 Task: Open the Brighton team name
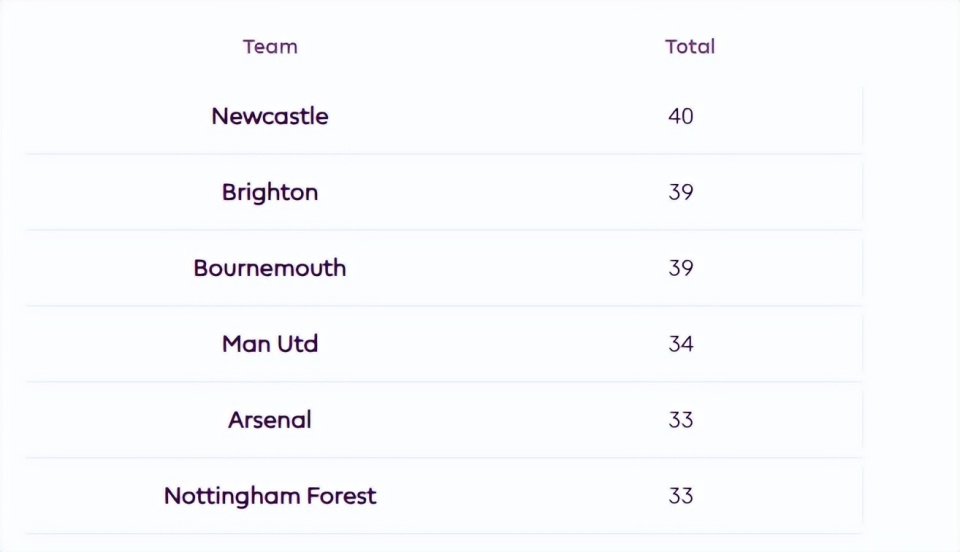(x=270, y=192)
